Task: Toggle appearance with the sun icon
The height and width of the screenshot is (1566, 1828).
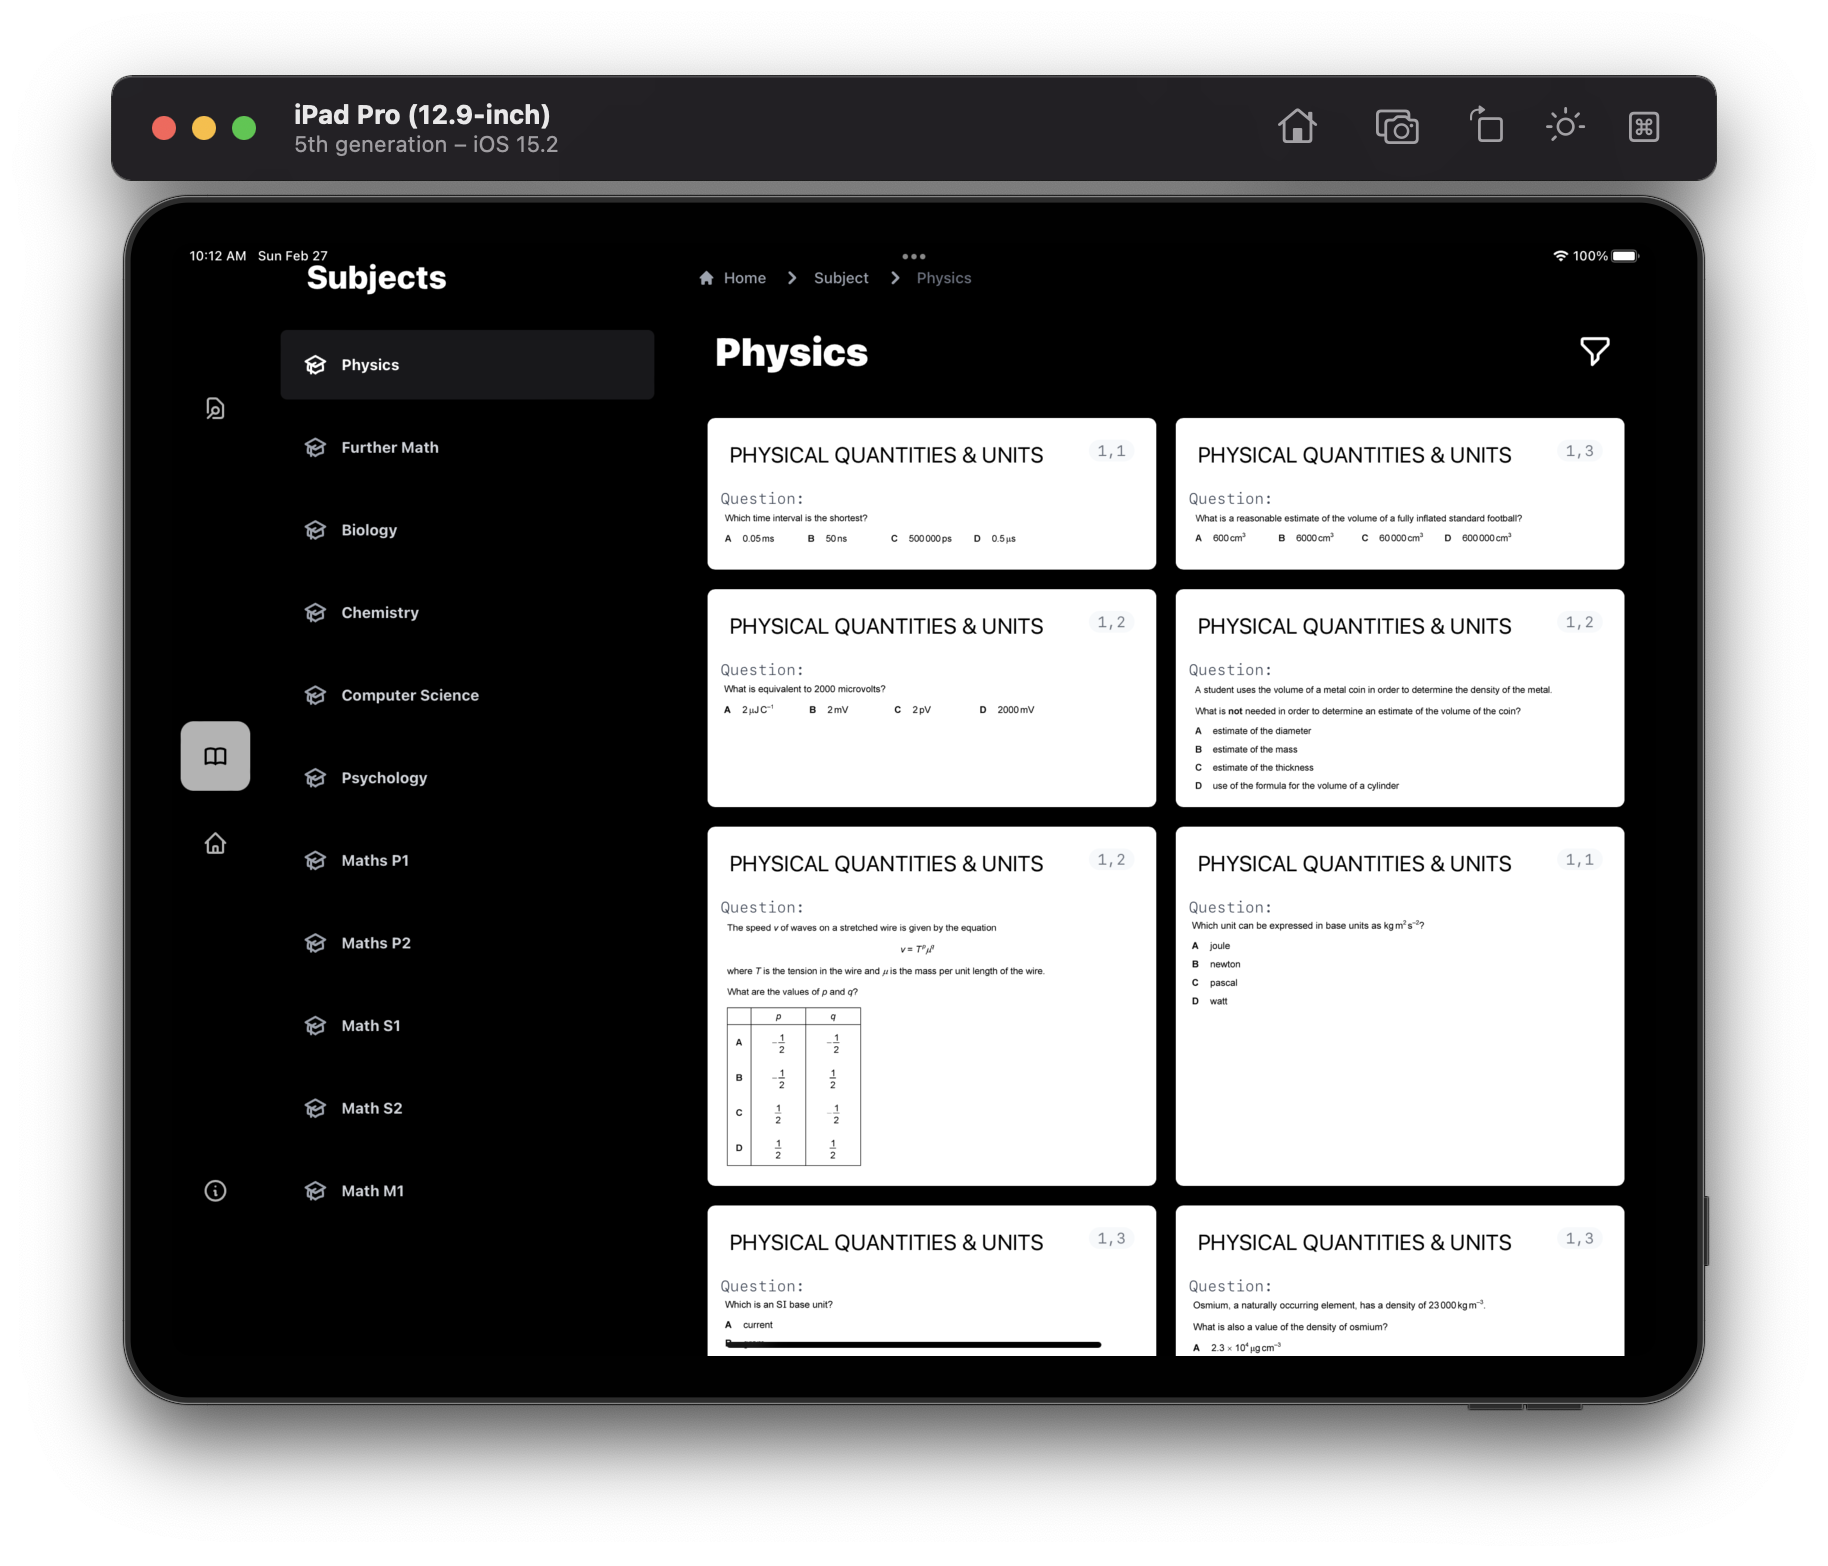Action: point(1565,126)
